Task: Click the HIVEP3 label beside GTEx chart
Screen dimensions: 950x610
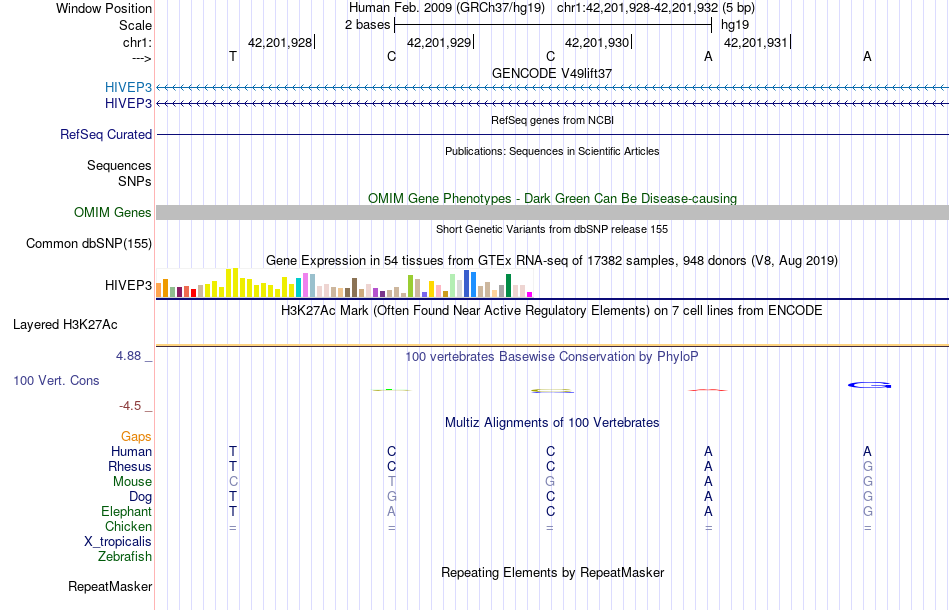Action: click(128, 285)
